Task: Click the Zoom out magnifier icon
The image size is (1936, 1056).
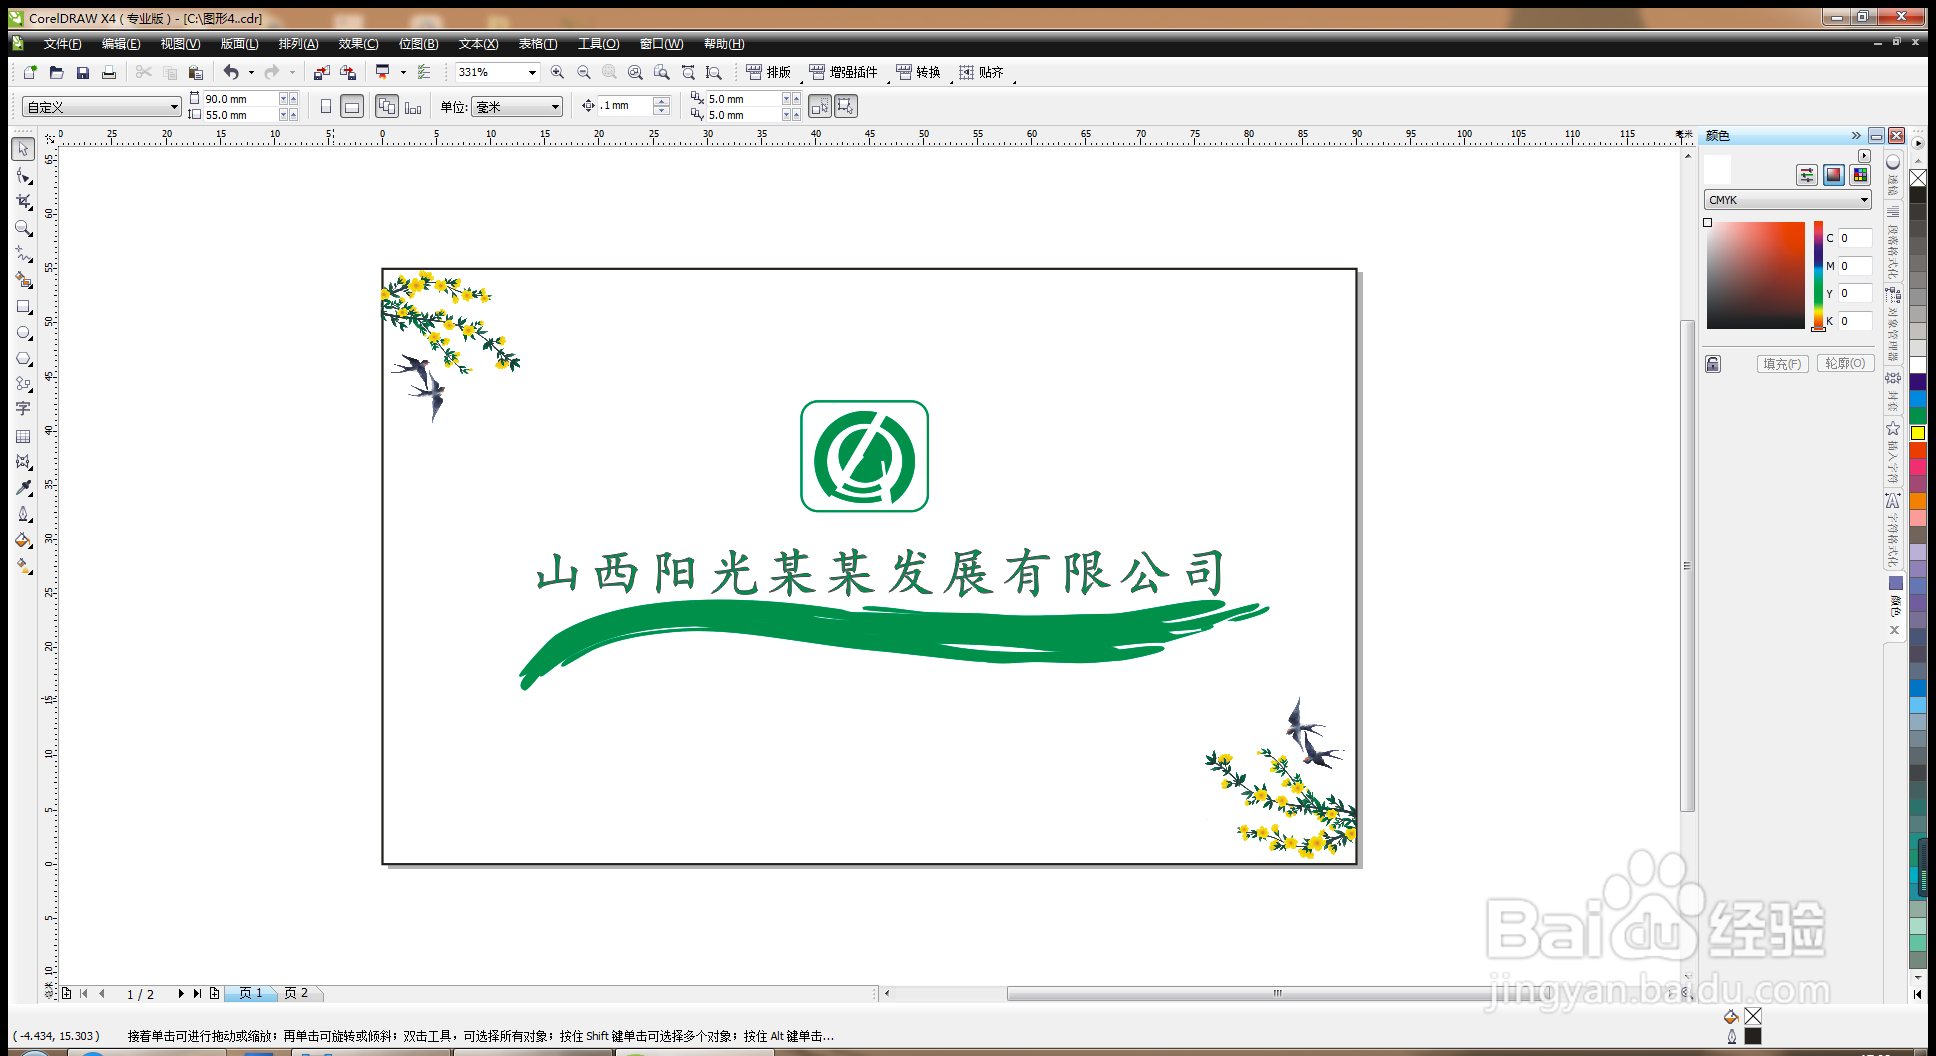Action: coord(584,72)
